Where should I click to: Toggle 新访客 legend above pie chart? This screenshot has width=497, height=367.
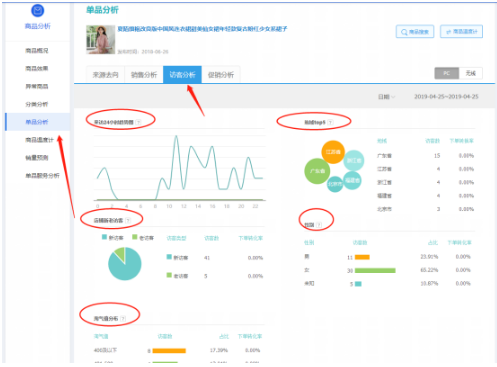(113, 237)
